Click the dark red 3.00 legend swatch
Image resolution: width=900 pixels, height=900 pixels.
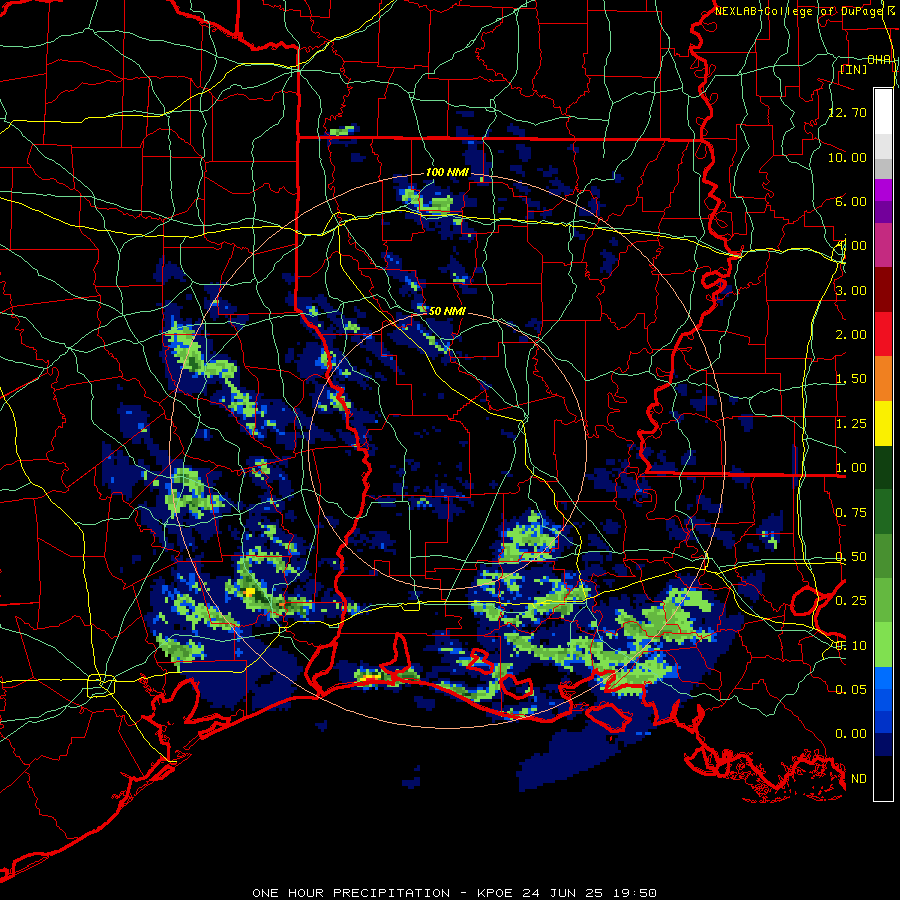click(x=883, y=290)
